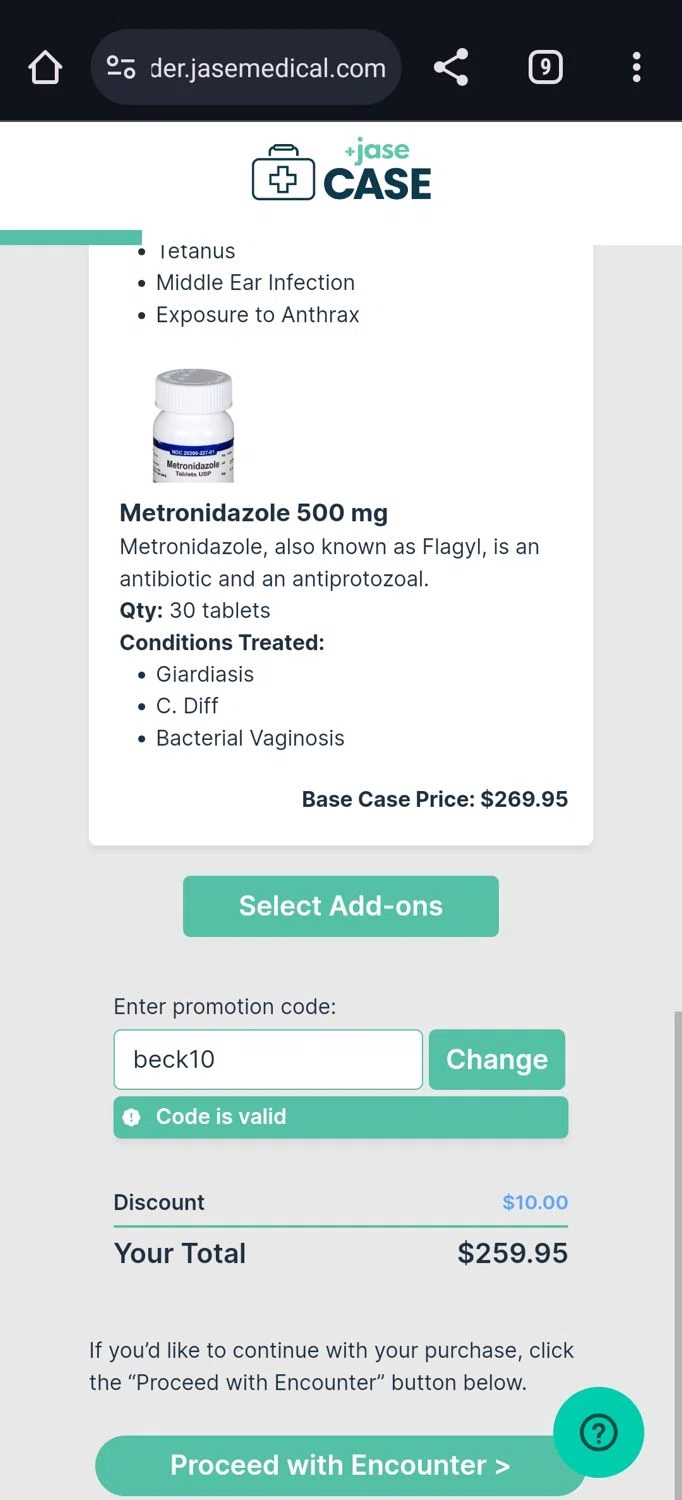Screen dimensions: 682x1500
Task: Click the page scrollbar on right edge
Action: click(677, 1200)
